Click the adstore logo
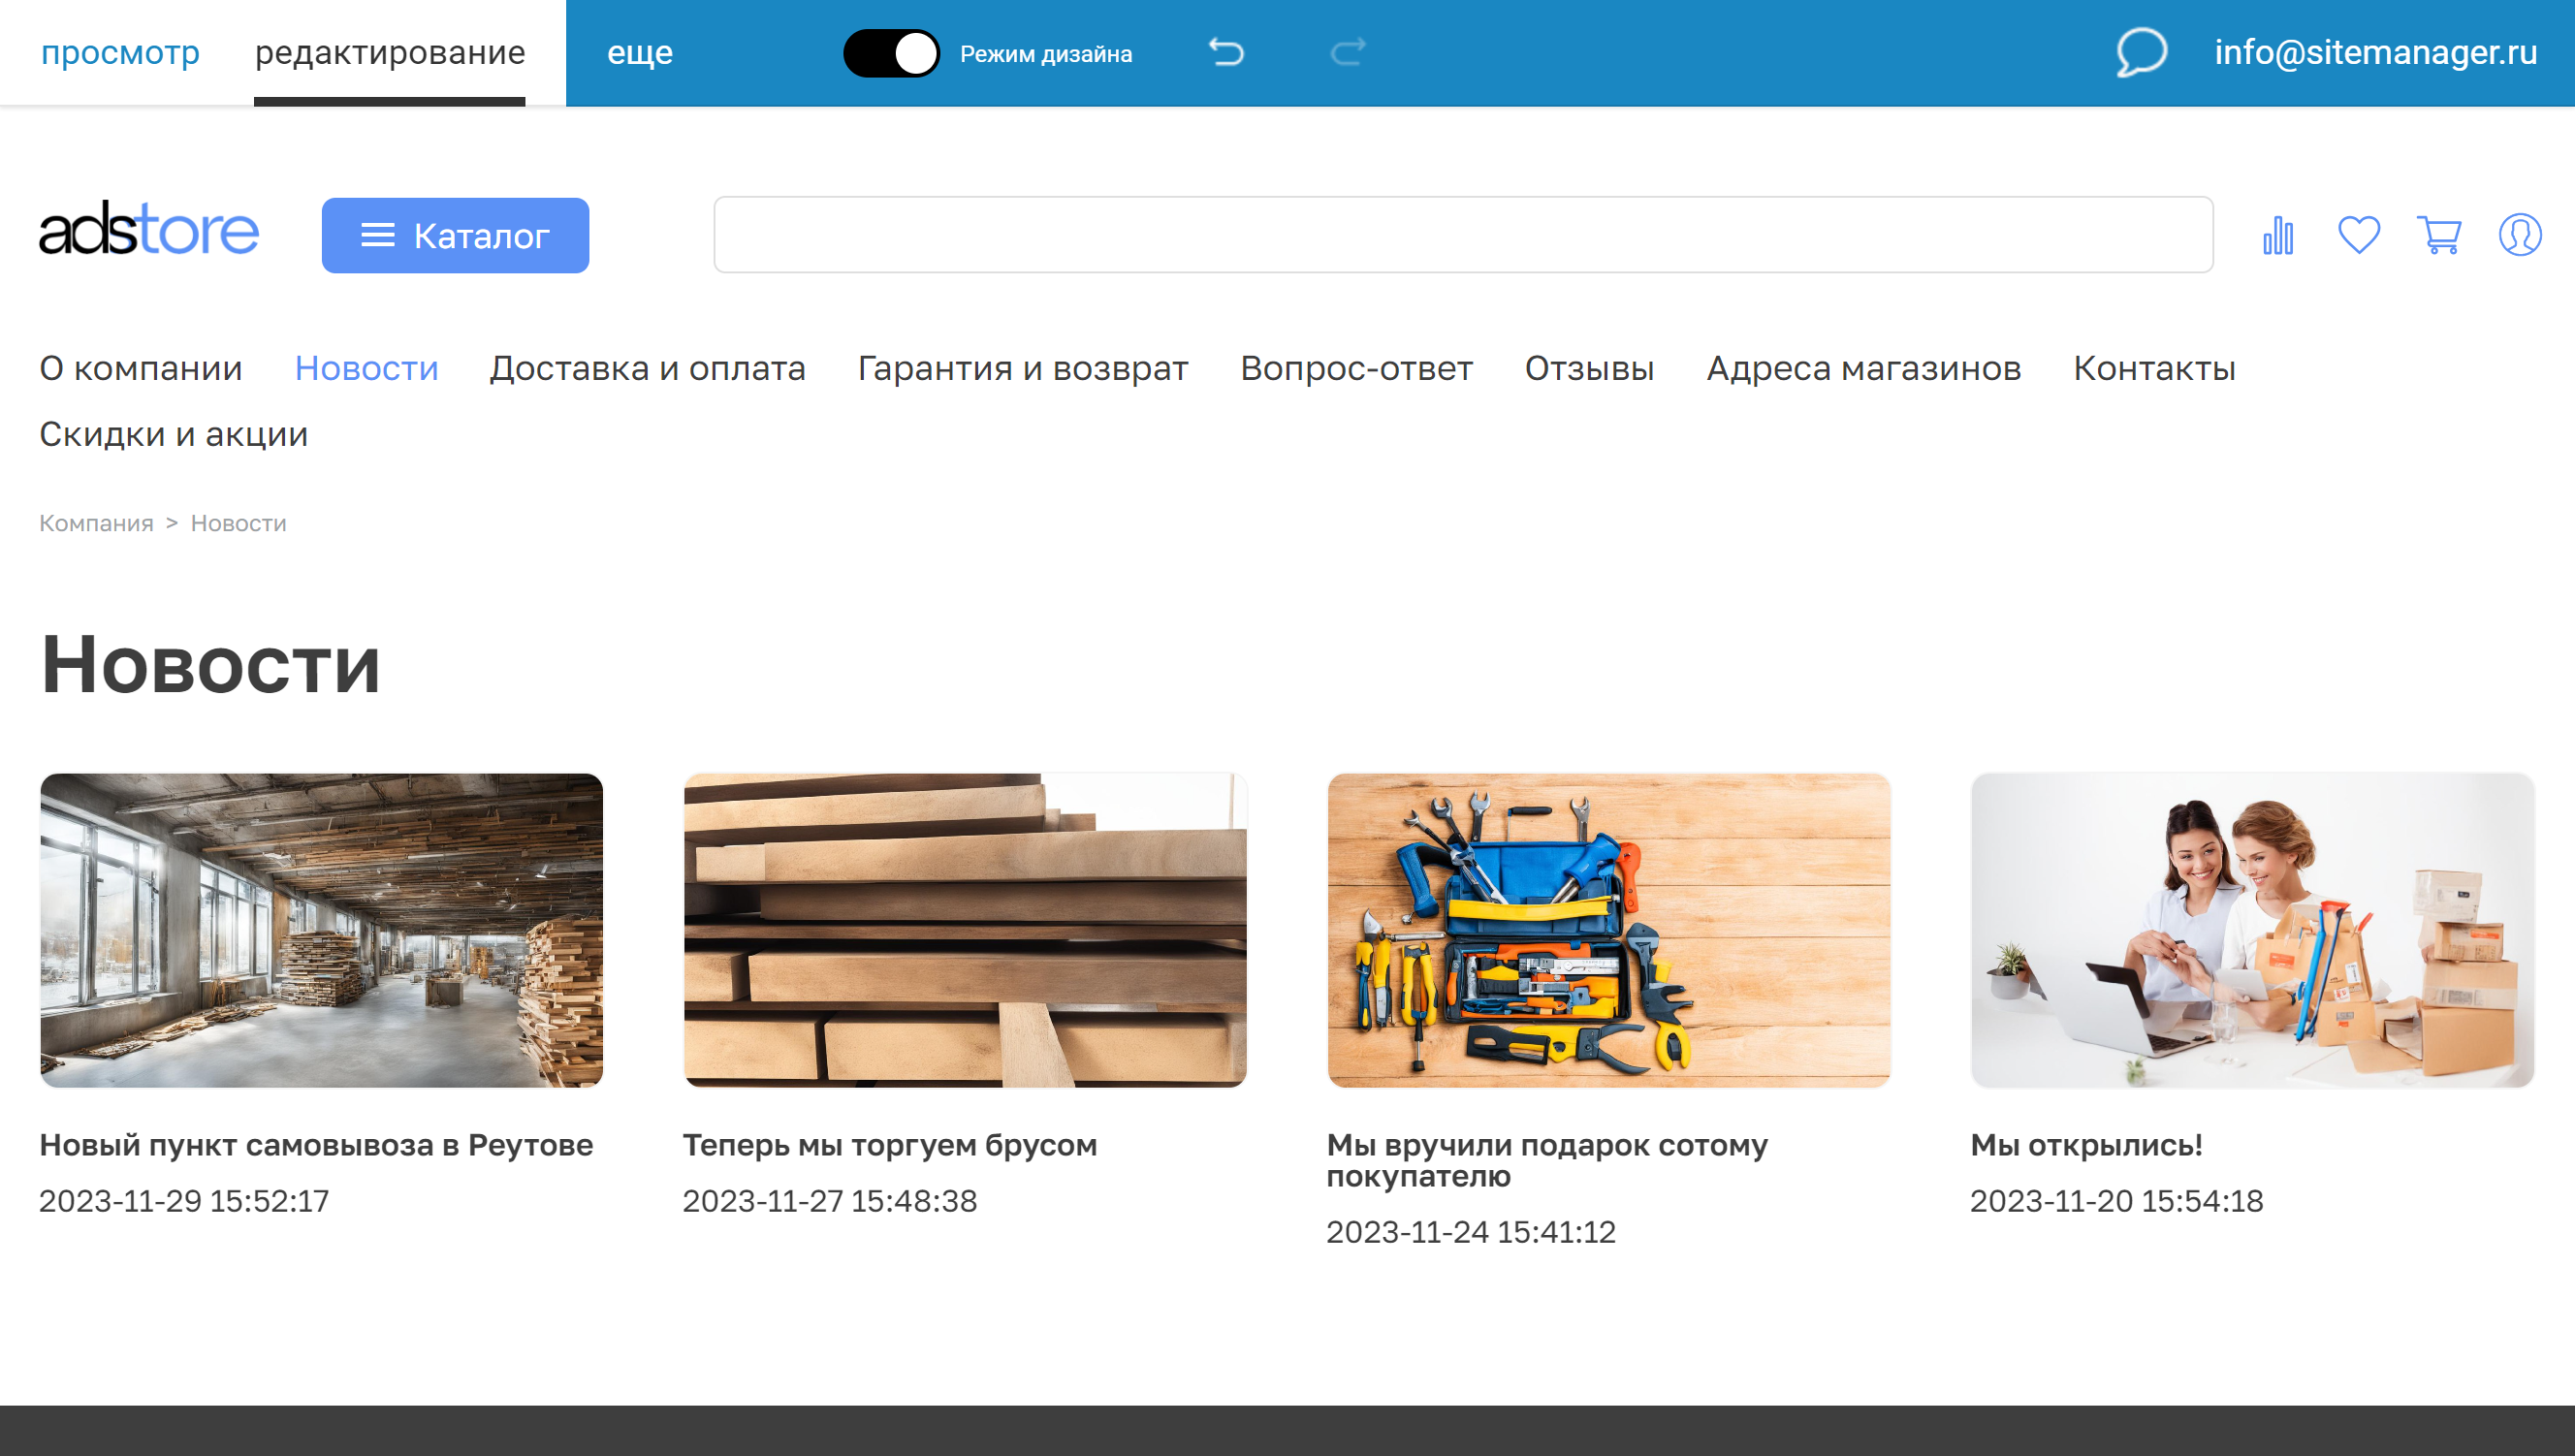Image resolution: width=2575 pixels, height=1456 pixels. pos(149,231)
